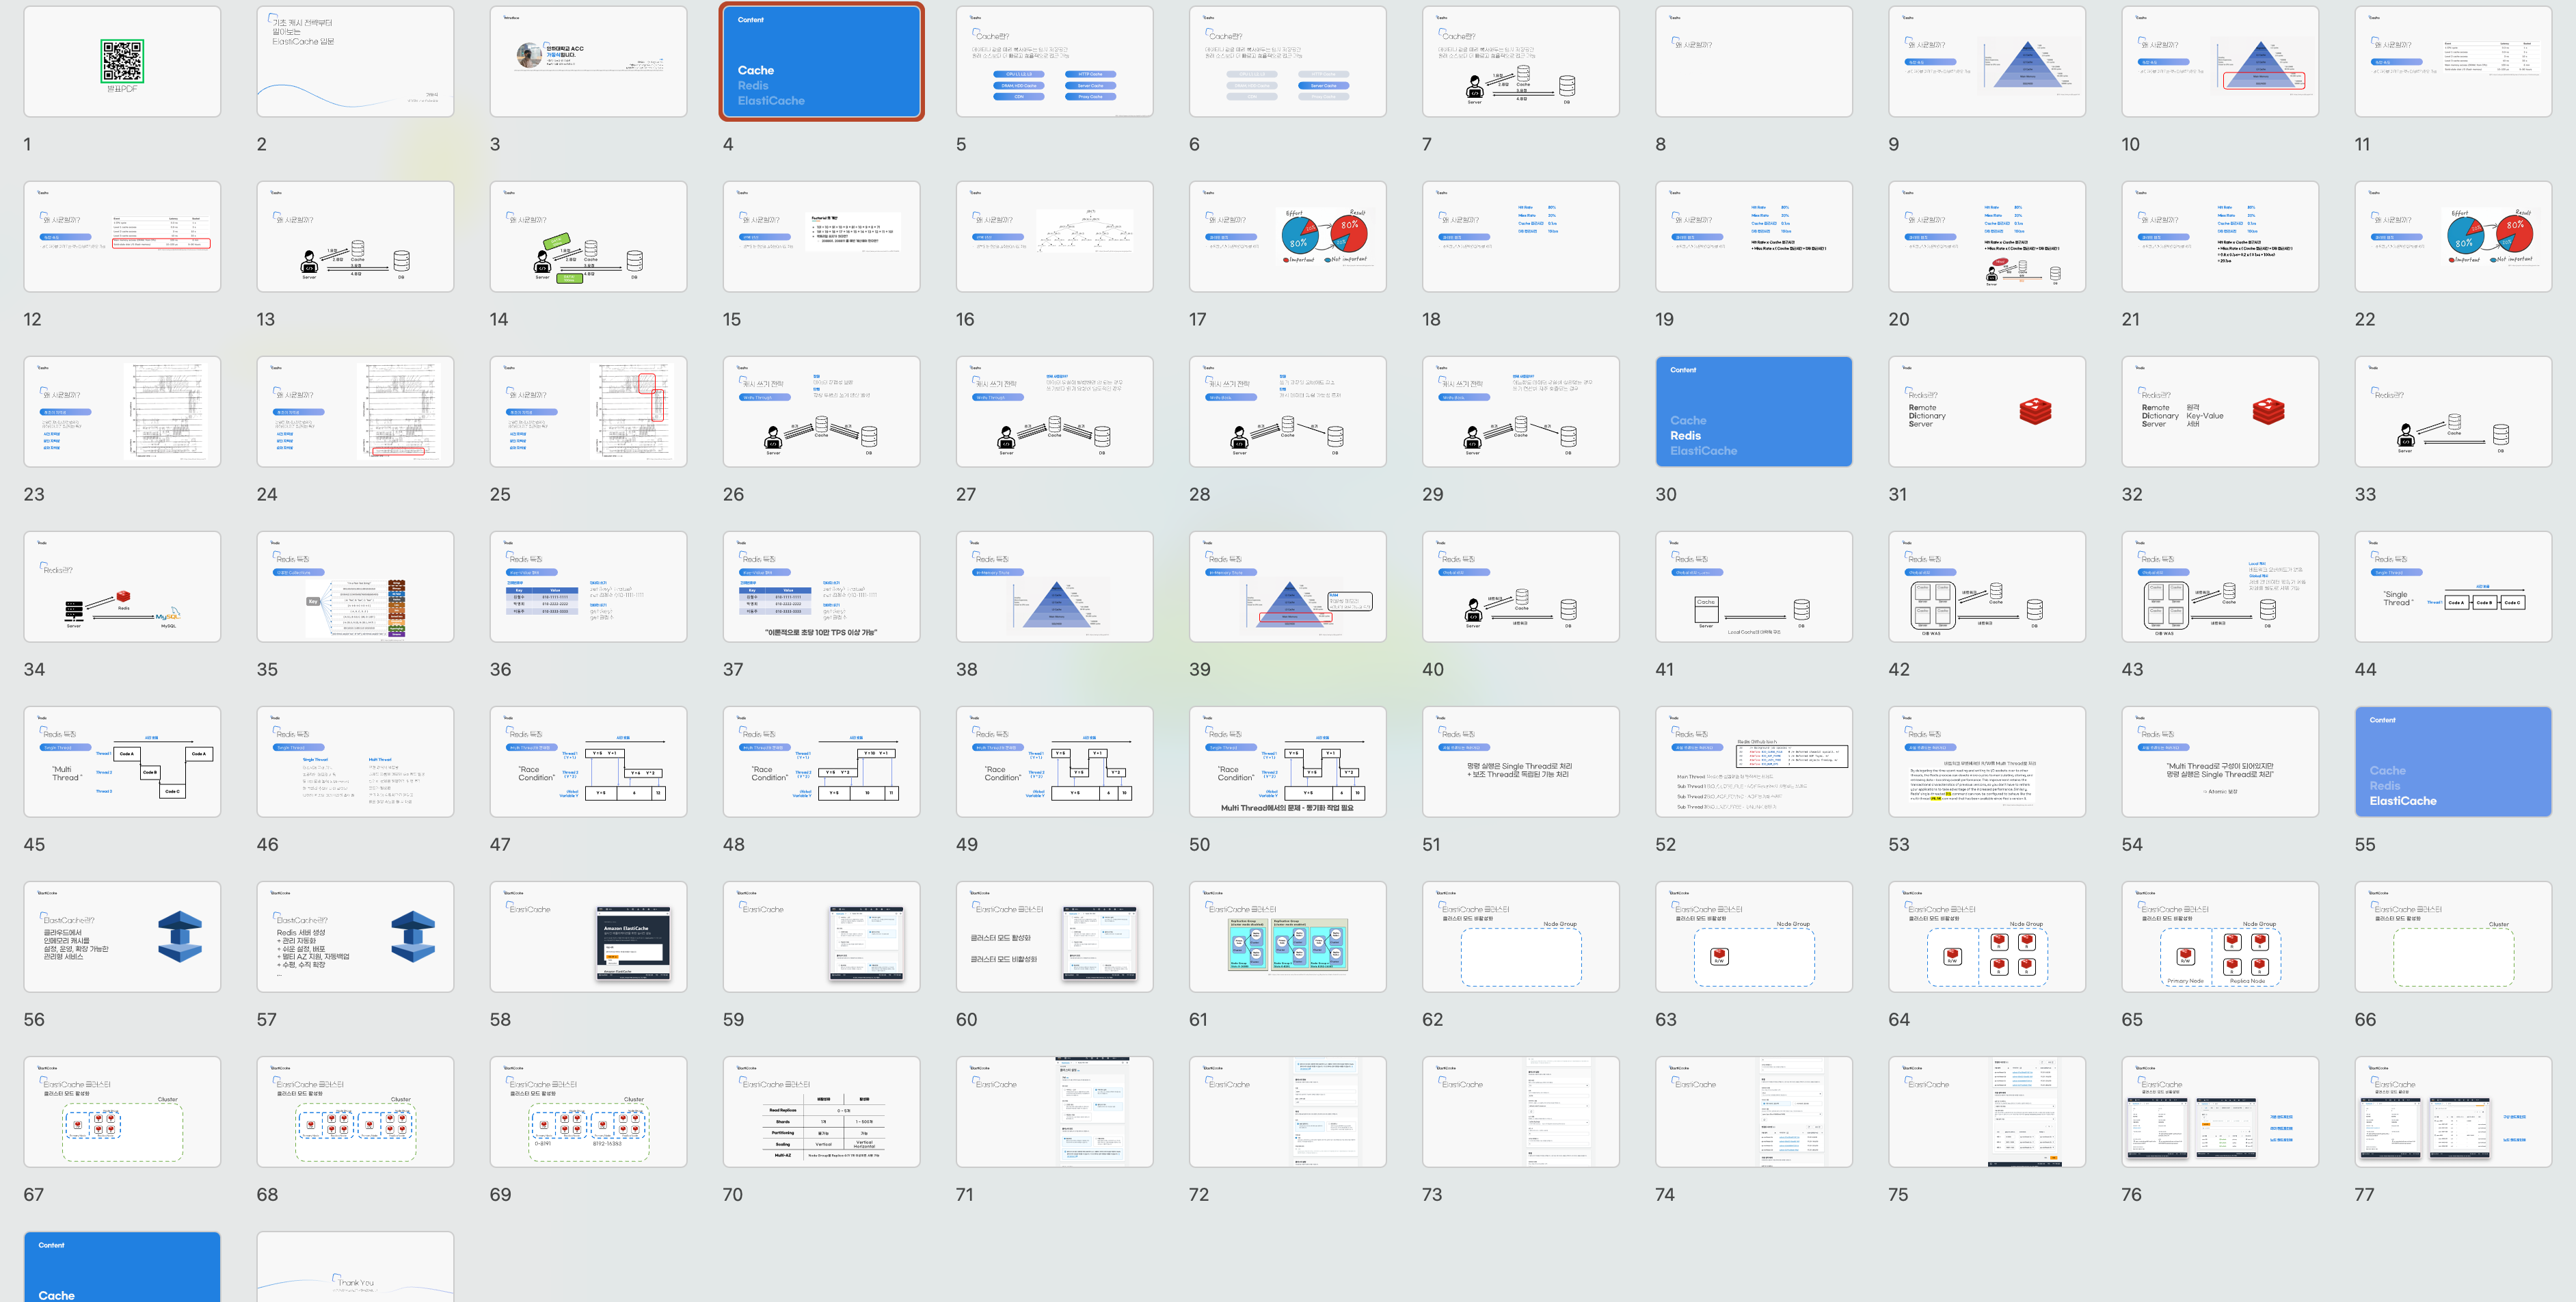The image size is (2576, 1302).
Task: Pick slide 35 collections diagram
Action: pyautogui.click(x=355, y=586)
